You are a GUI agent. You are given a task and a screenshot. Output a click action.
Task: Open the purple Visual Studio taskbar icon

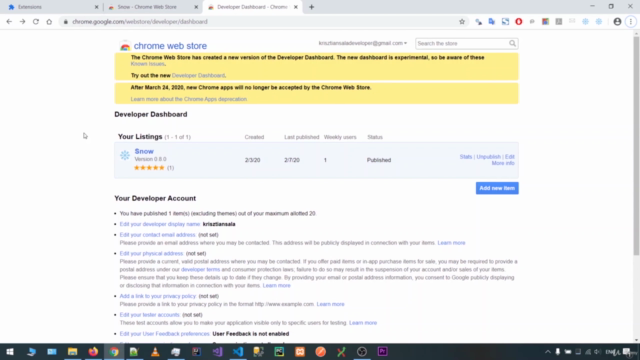[x=217, y=351]
